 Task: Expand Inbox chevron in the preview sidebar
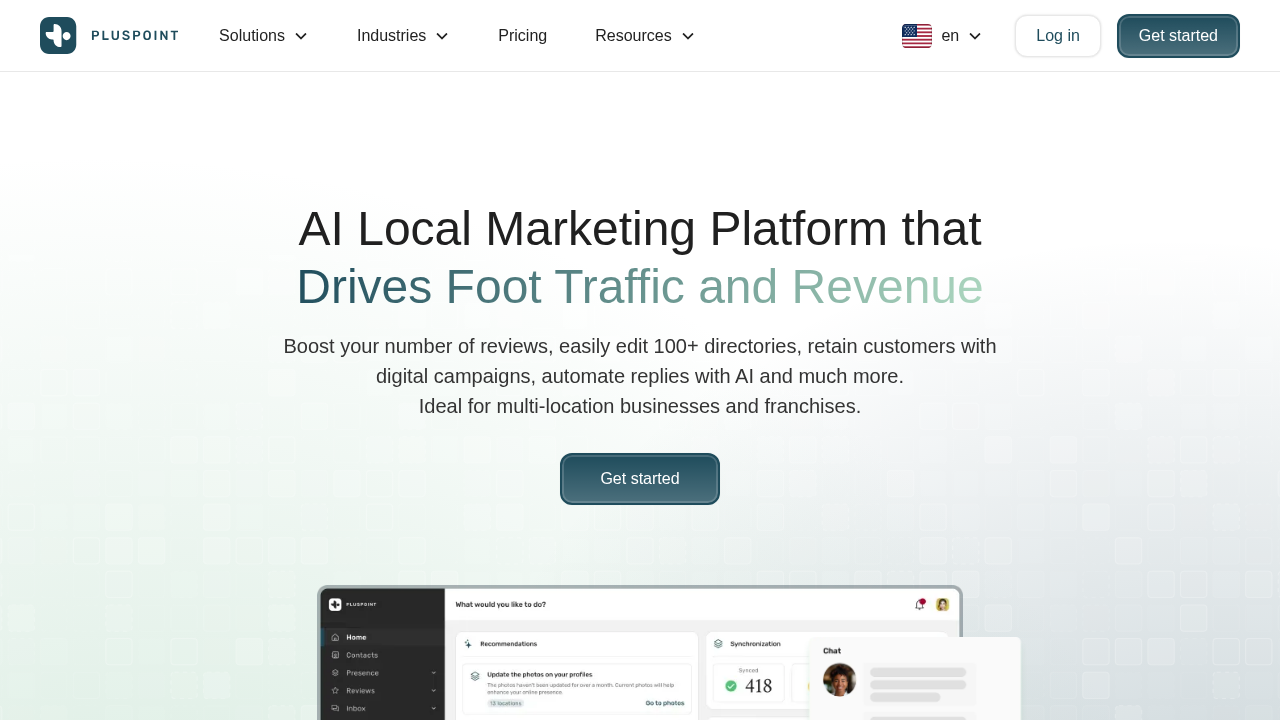(x=434, y=708)
